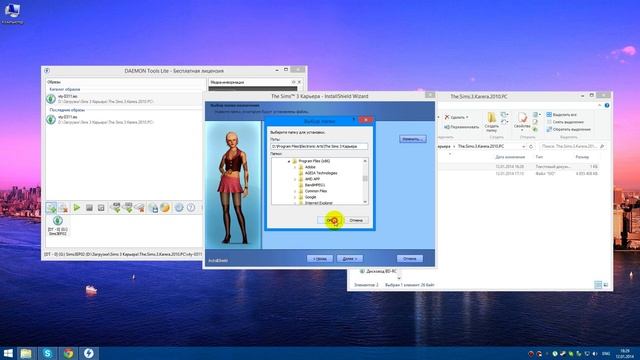This screenshot has height=360, width=640.
Task: Click the Add DT virtual drive icon
Action: (x=116, y=208)
